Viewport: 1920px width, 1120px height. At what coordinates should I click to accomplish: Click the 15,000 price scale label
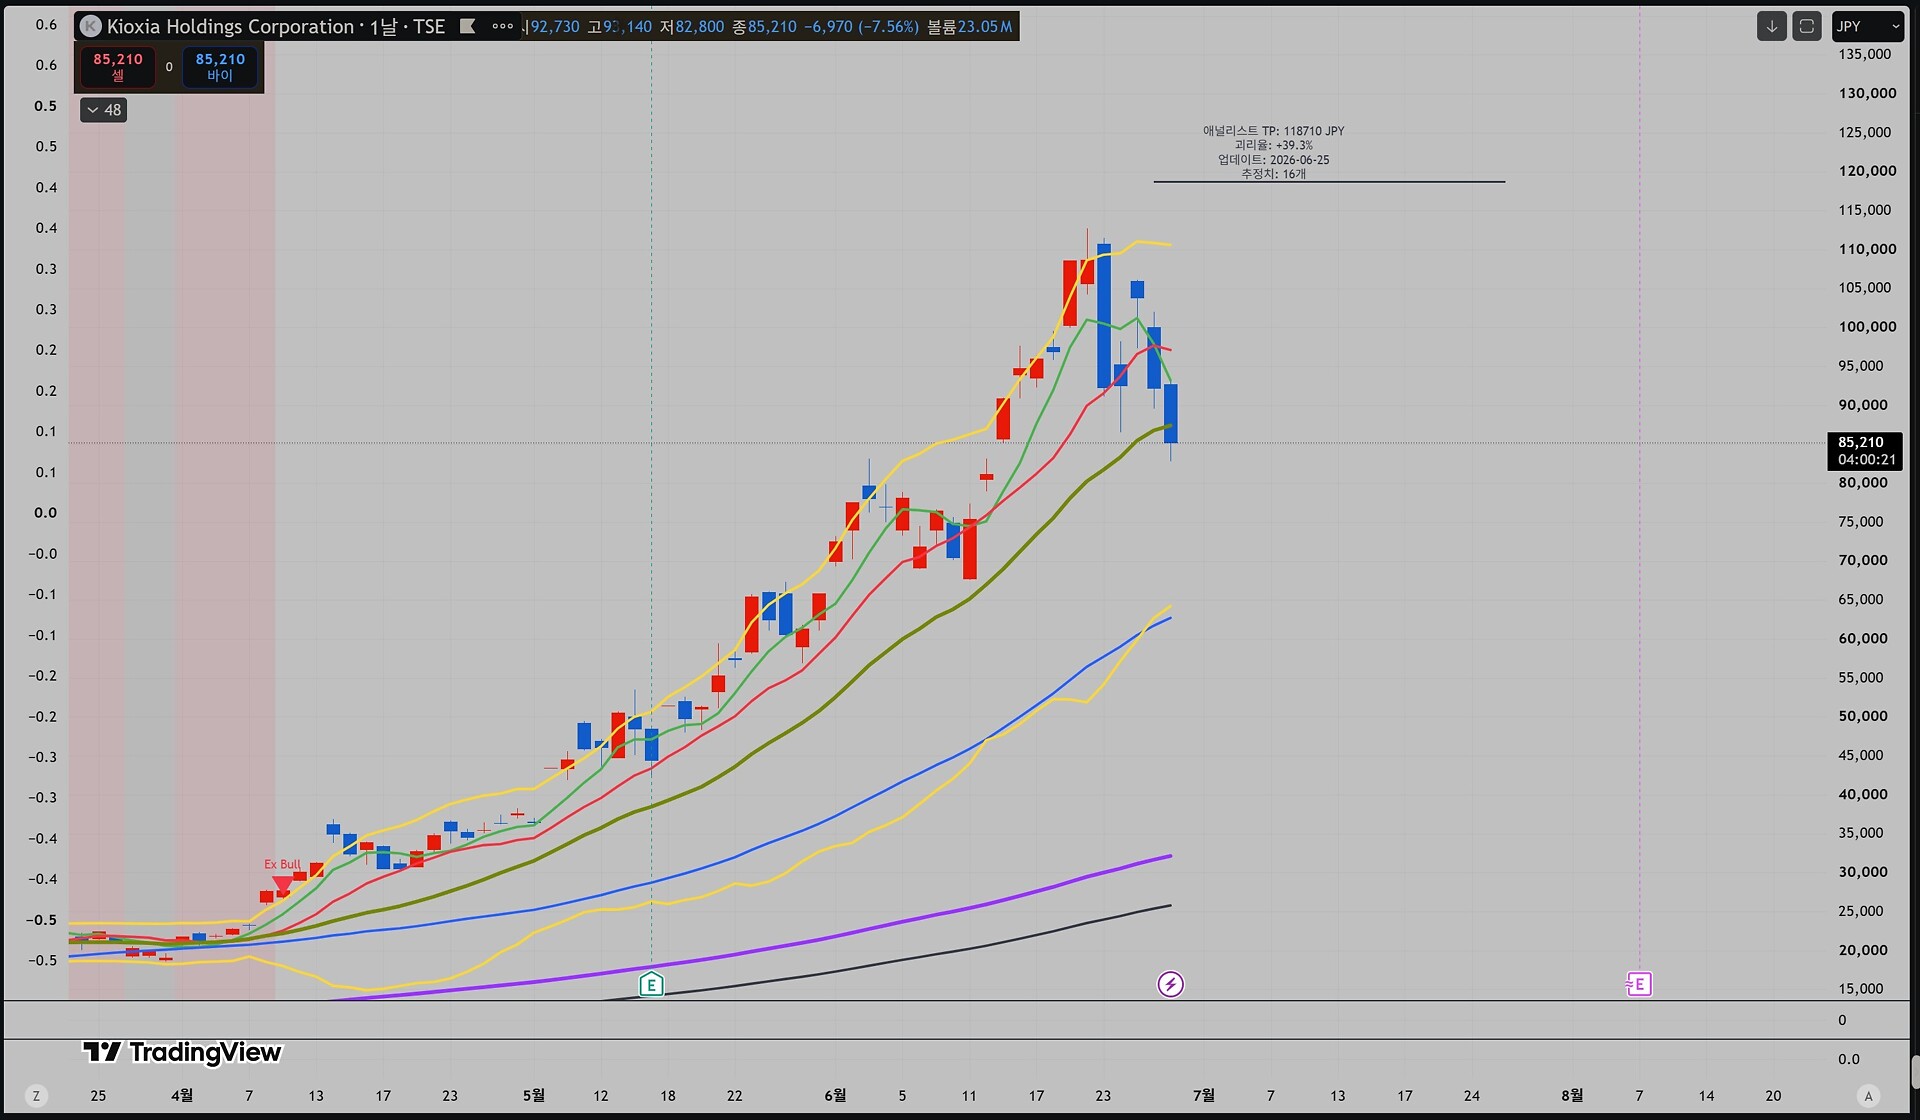[x=1861, y=989]
